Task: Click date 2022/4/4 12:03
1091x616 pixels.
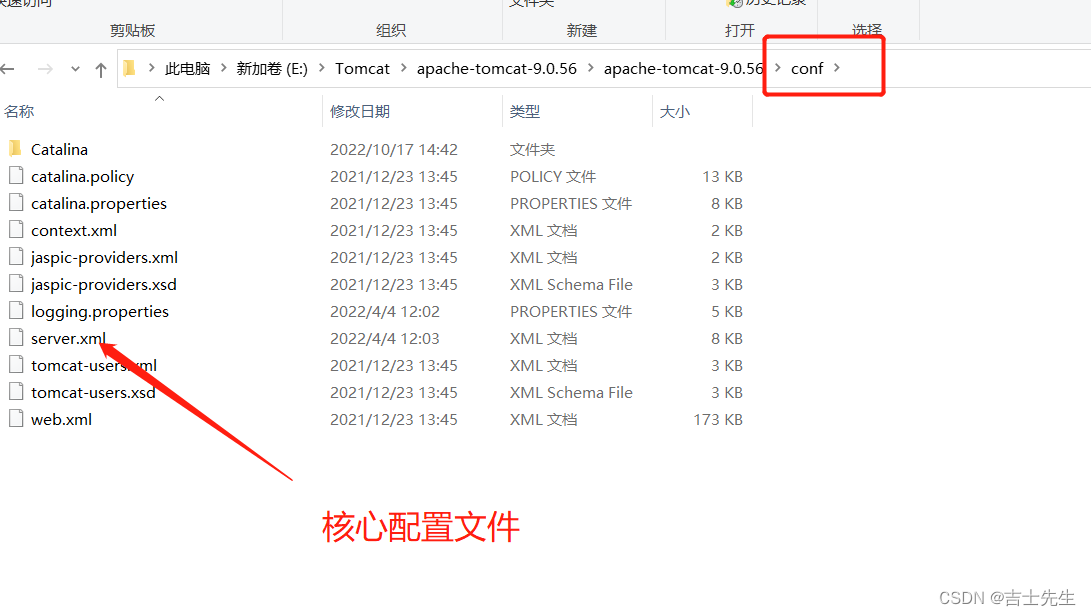Action: point(385,338)
